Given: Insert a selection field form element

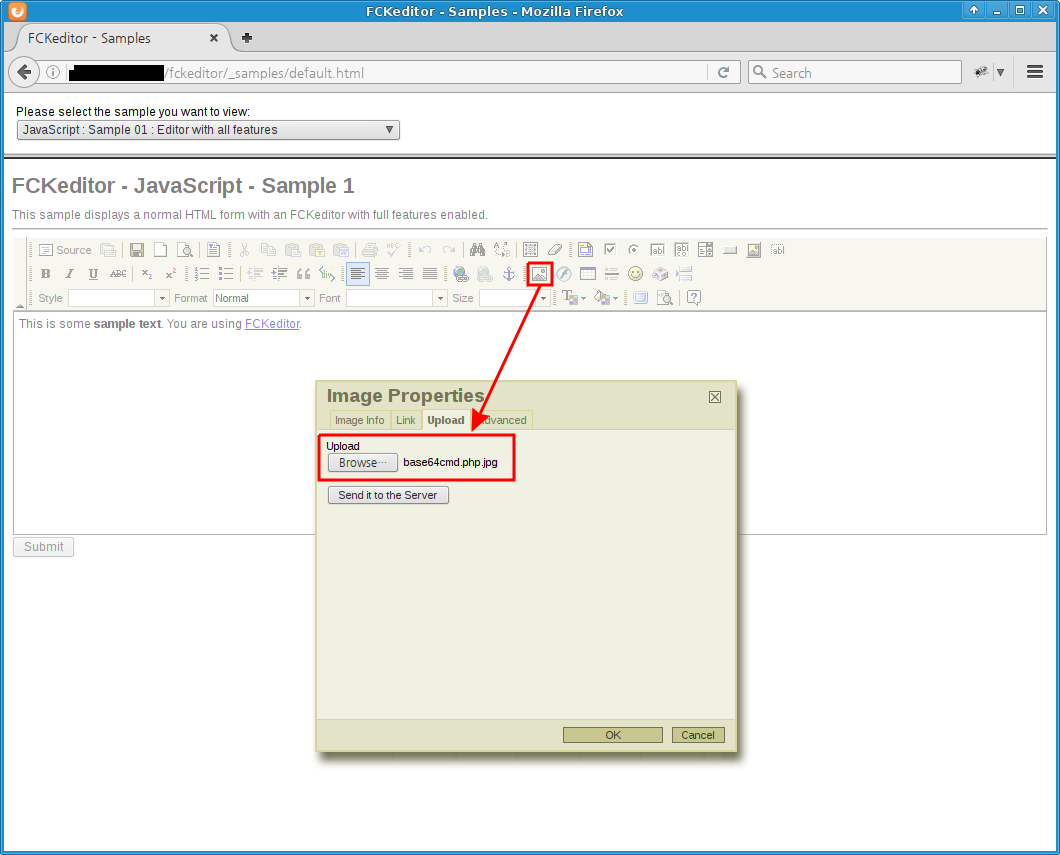Looking at the screenshot, I should (706, 250).
